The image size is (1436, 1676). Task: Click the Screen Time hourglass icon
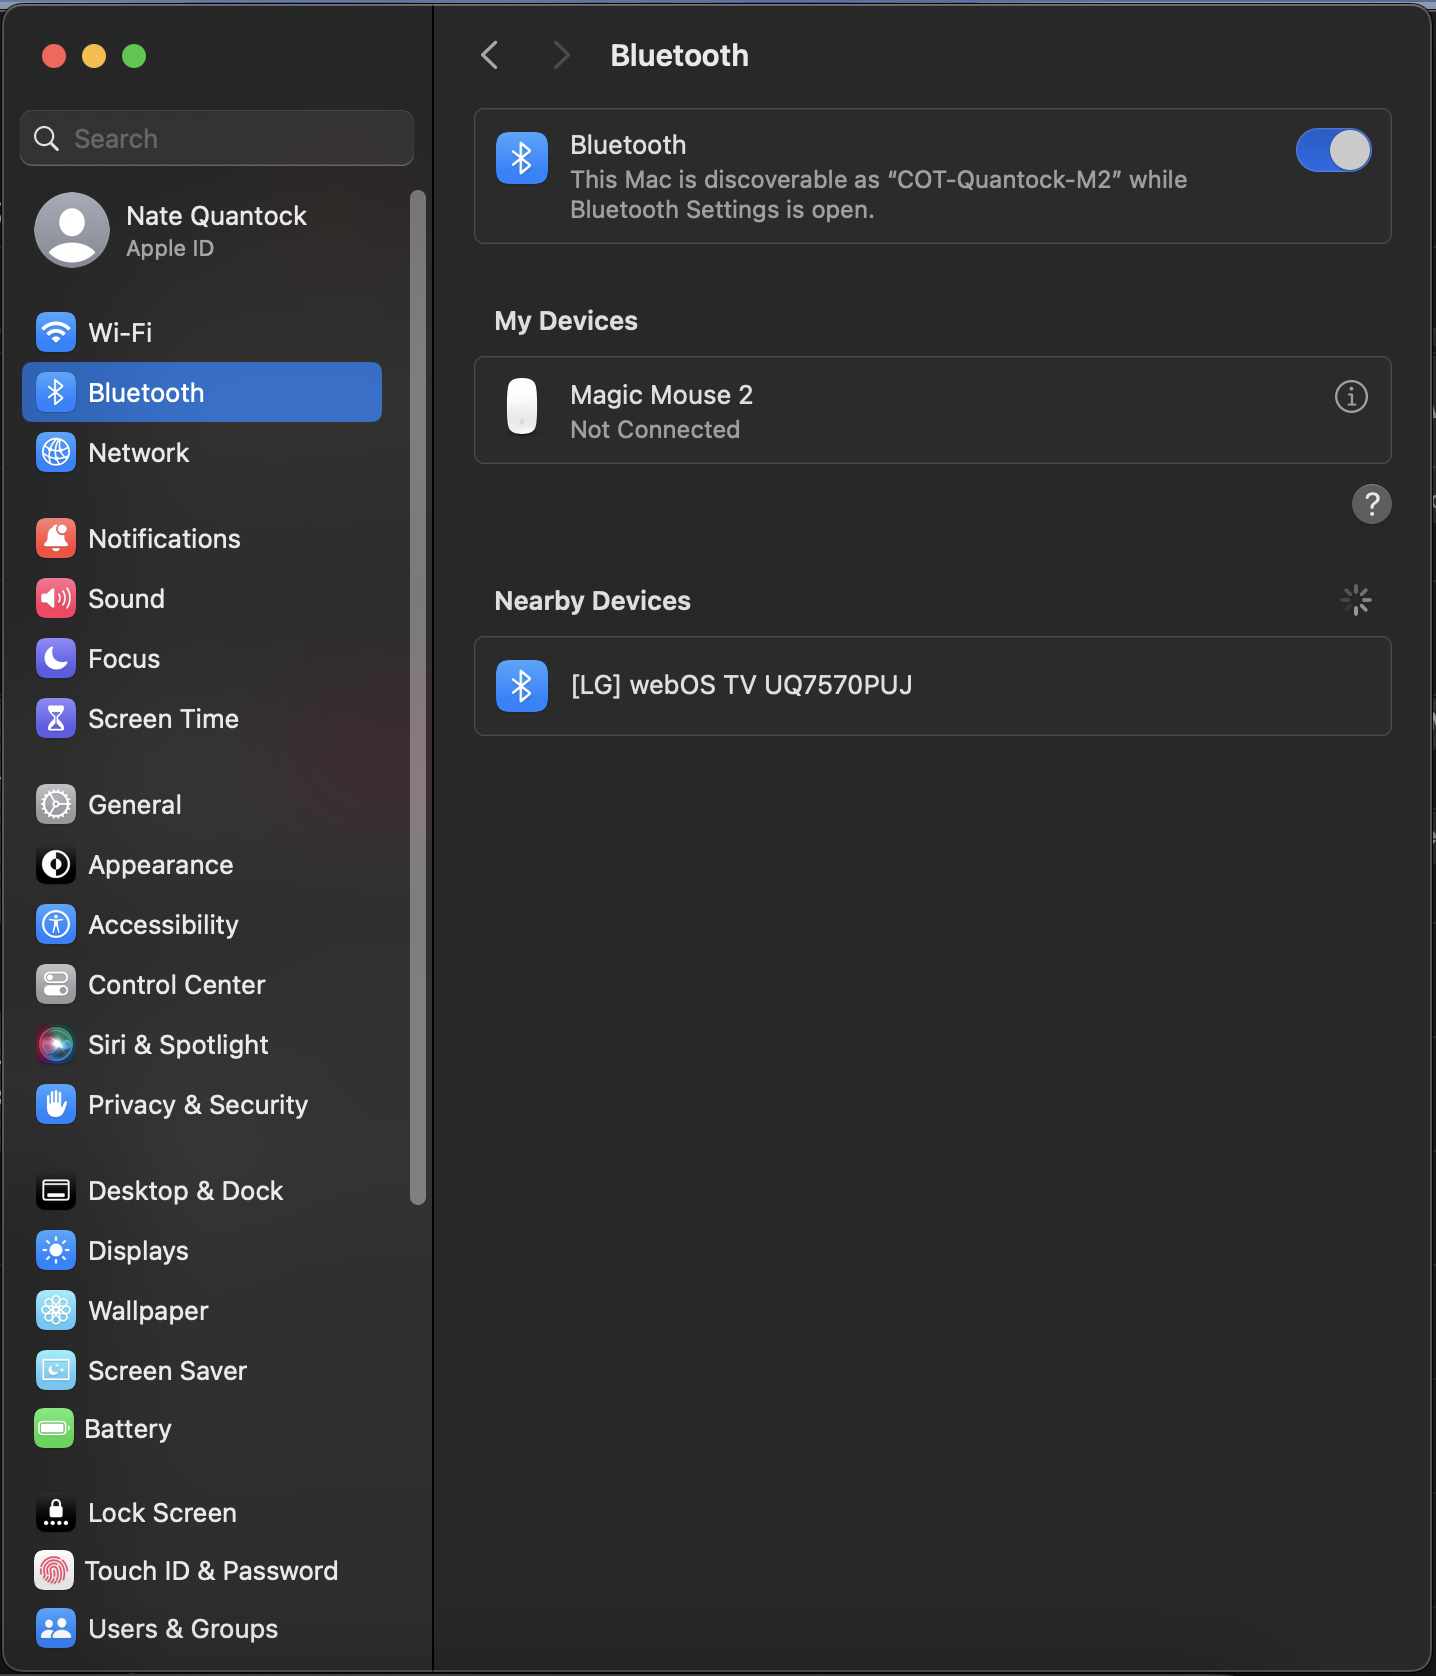[56, 719]
